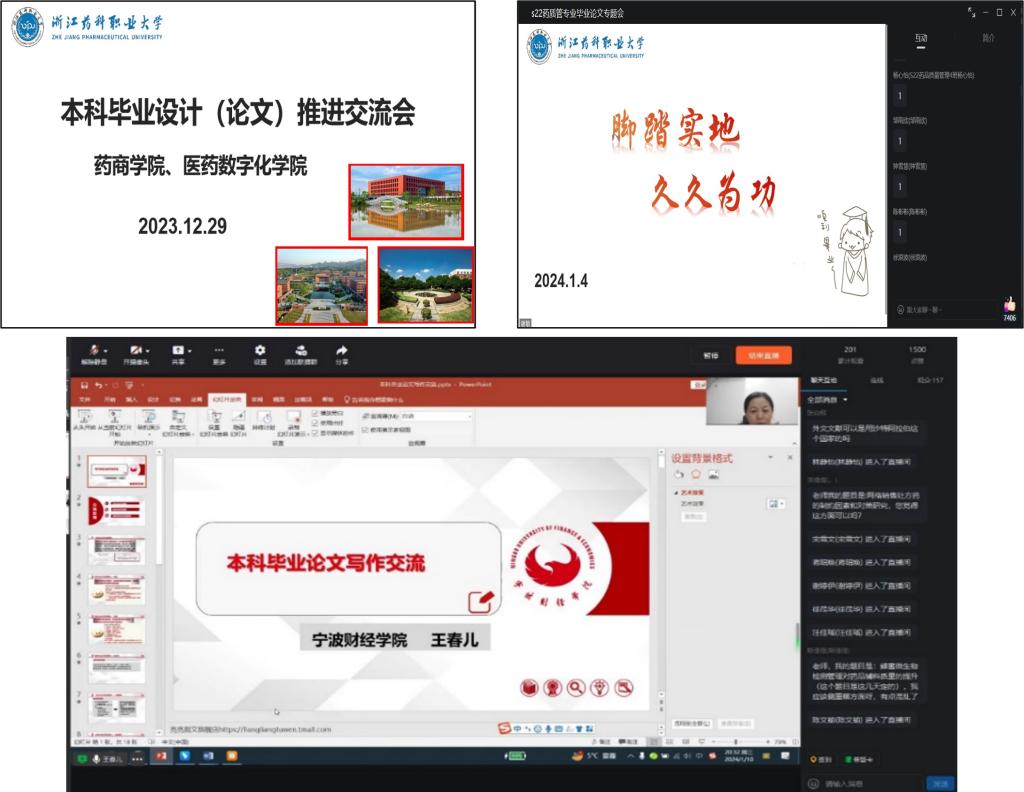
Task: Click the edit pencil icon on the slide title
Action: [481, 601]
